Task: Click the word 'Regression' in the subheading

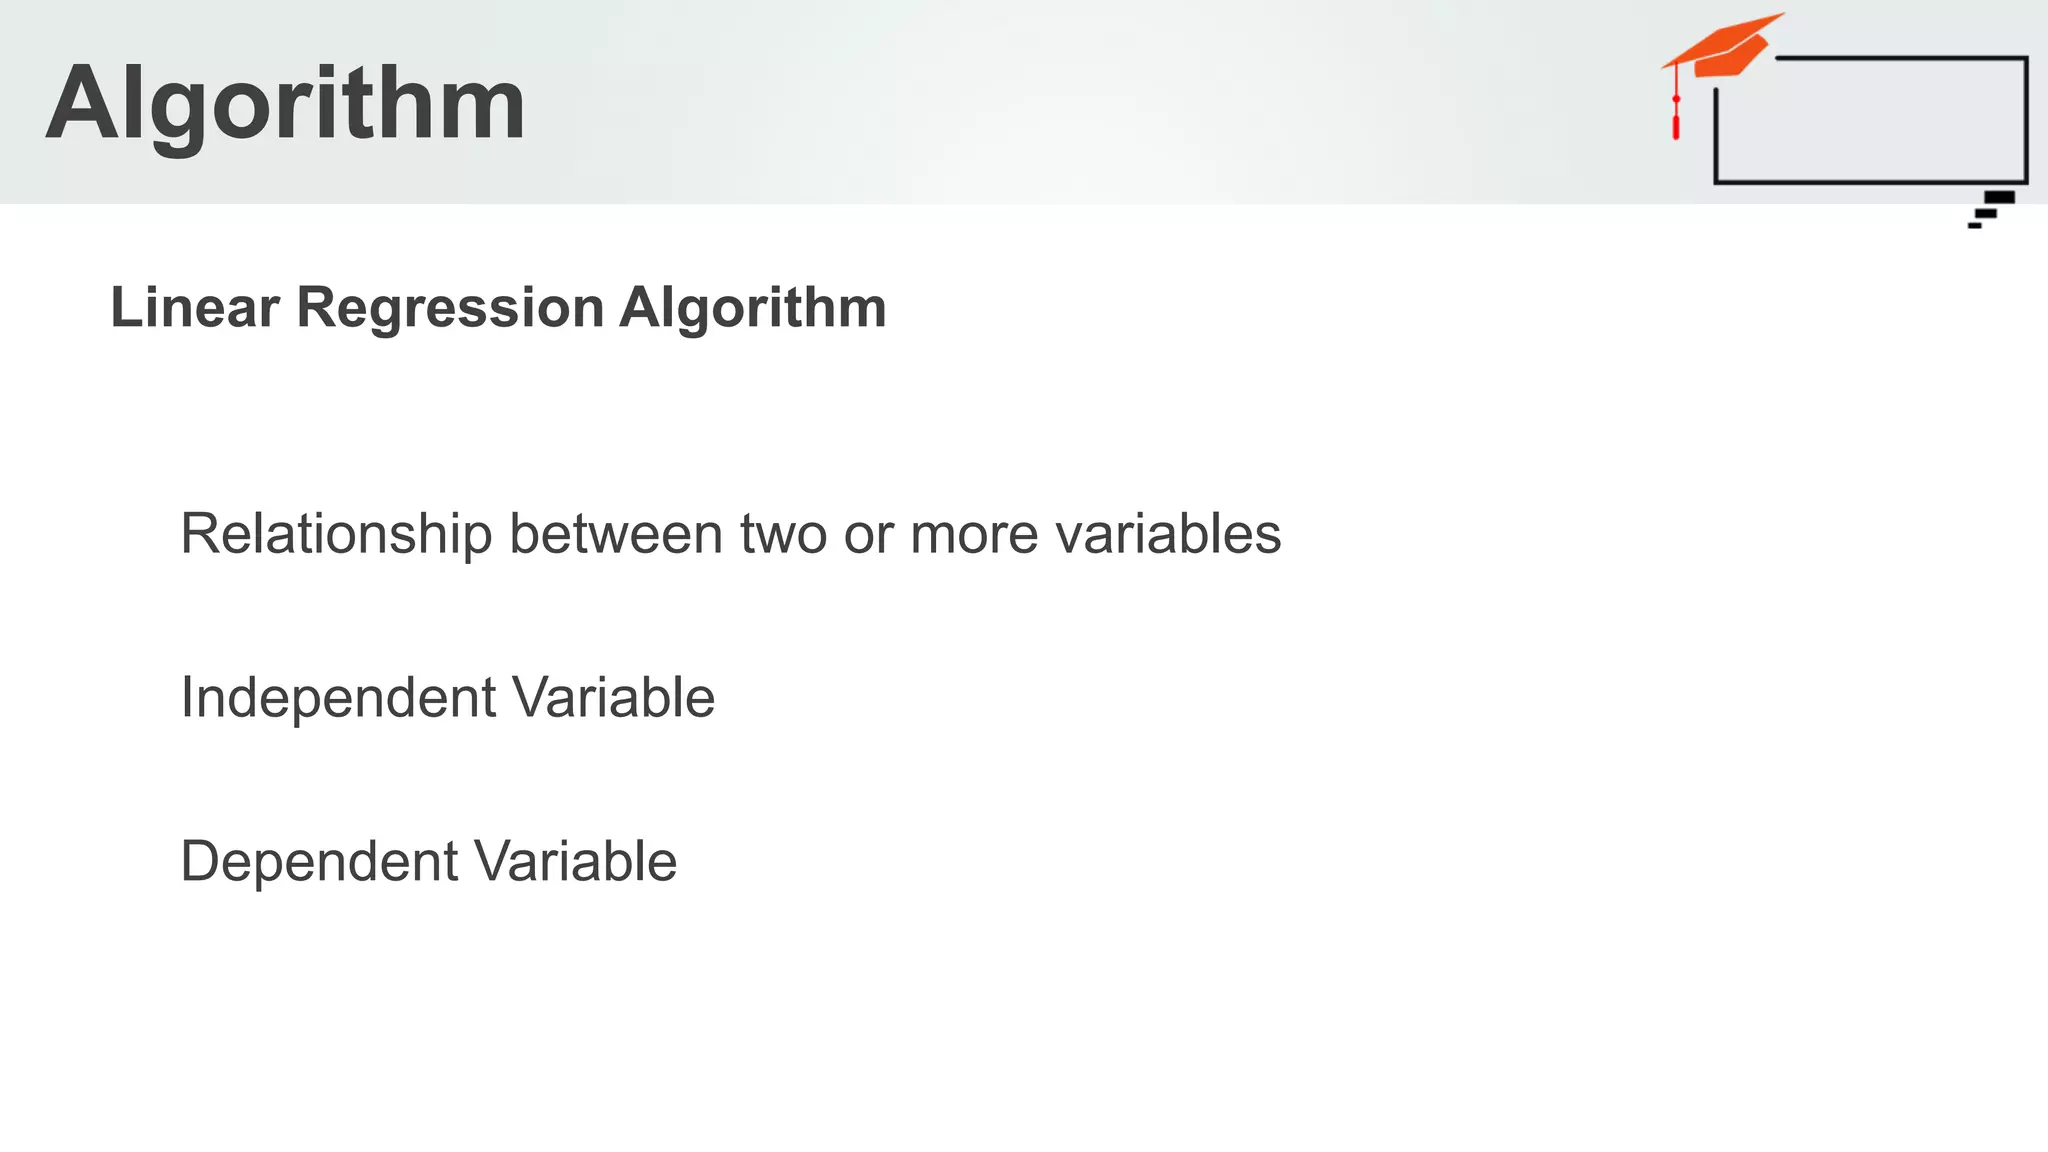Action: tap(450, 307)
